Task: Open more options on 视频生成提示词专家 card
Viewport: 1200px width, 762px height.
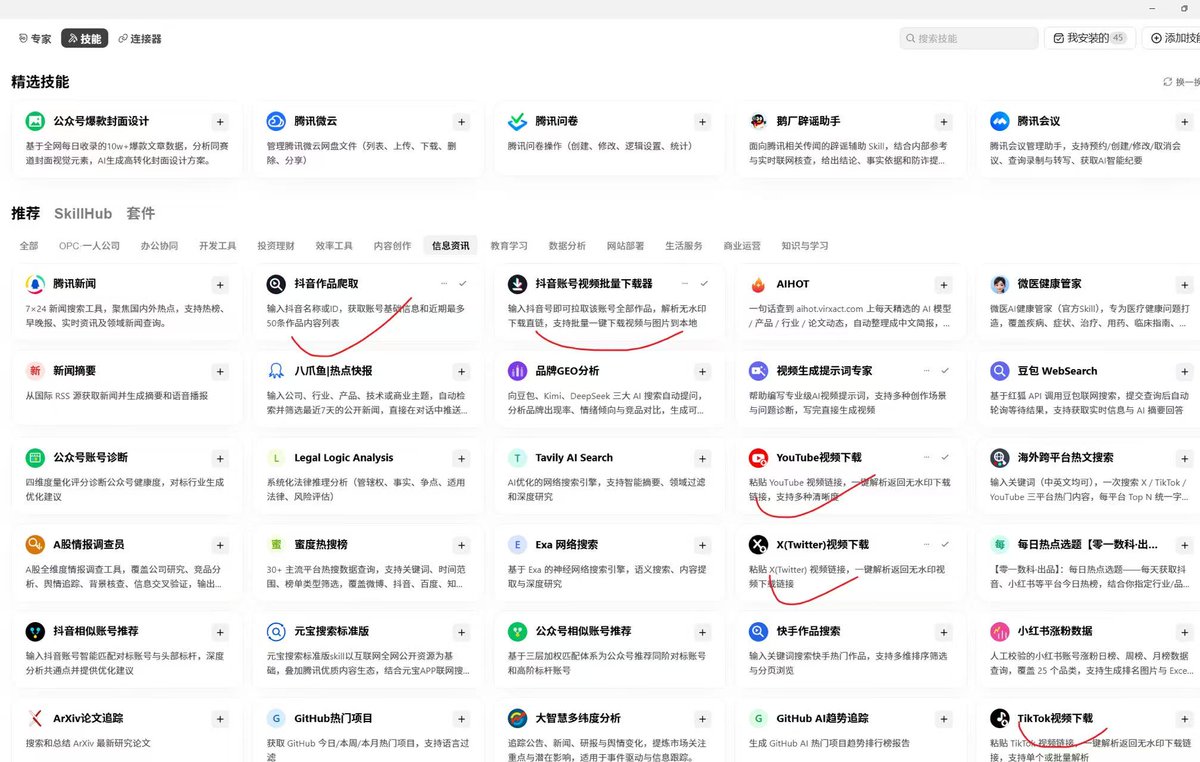Action: 927,370
